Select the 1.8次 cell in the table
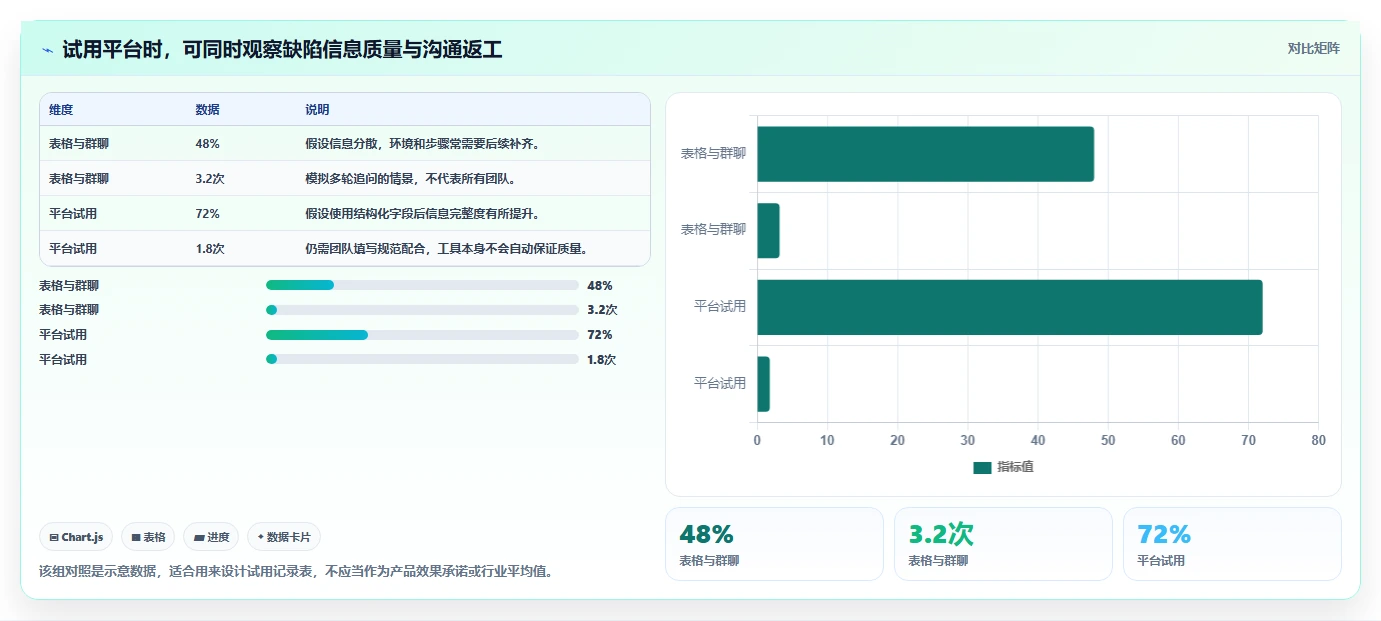The height and width of the screenshot is (621, 1381). 210,249
